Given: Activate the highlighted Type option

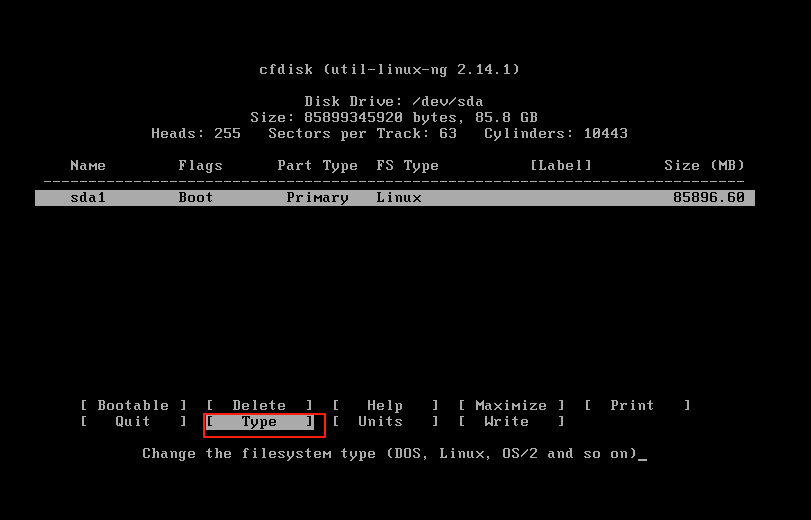Looking at the screenshot, I should tap(259, 422).
